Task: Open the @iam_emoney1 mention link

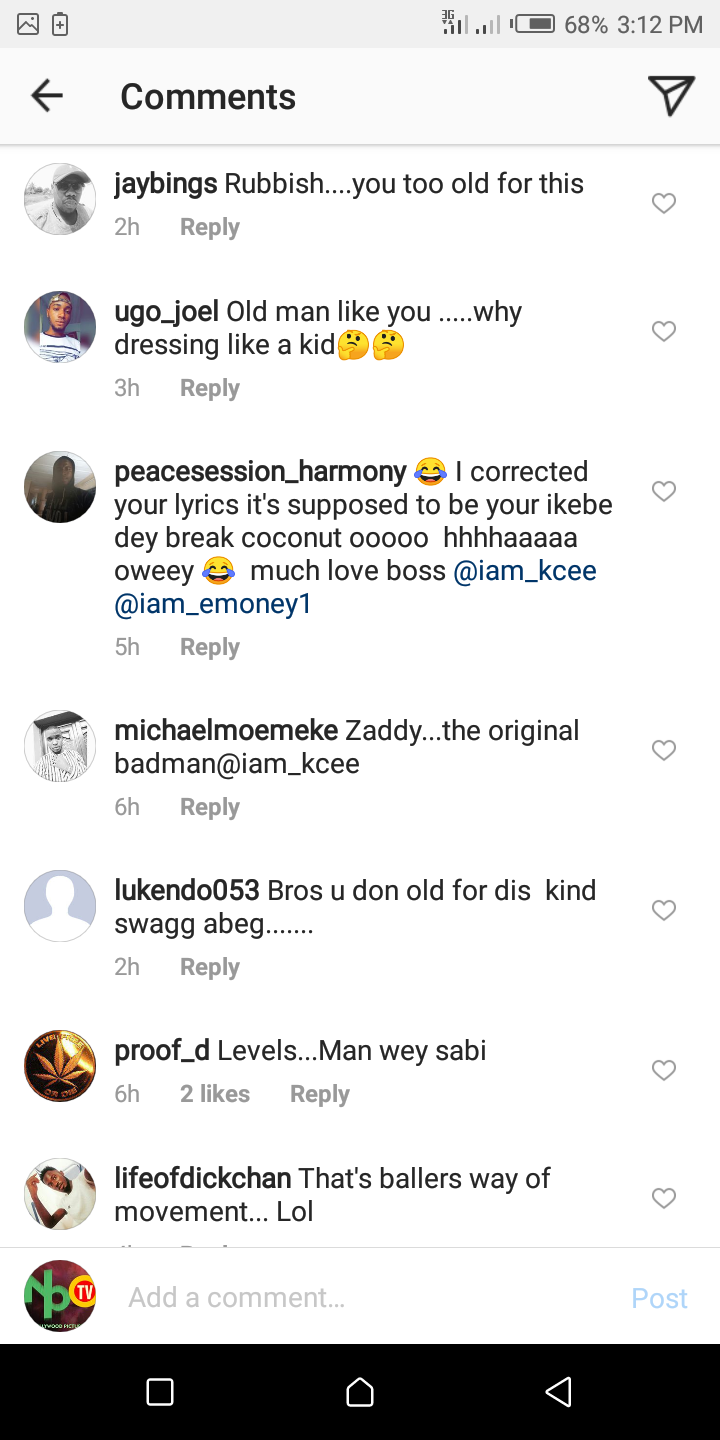Action: point(213,604)
